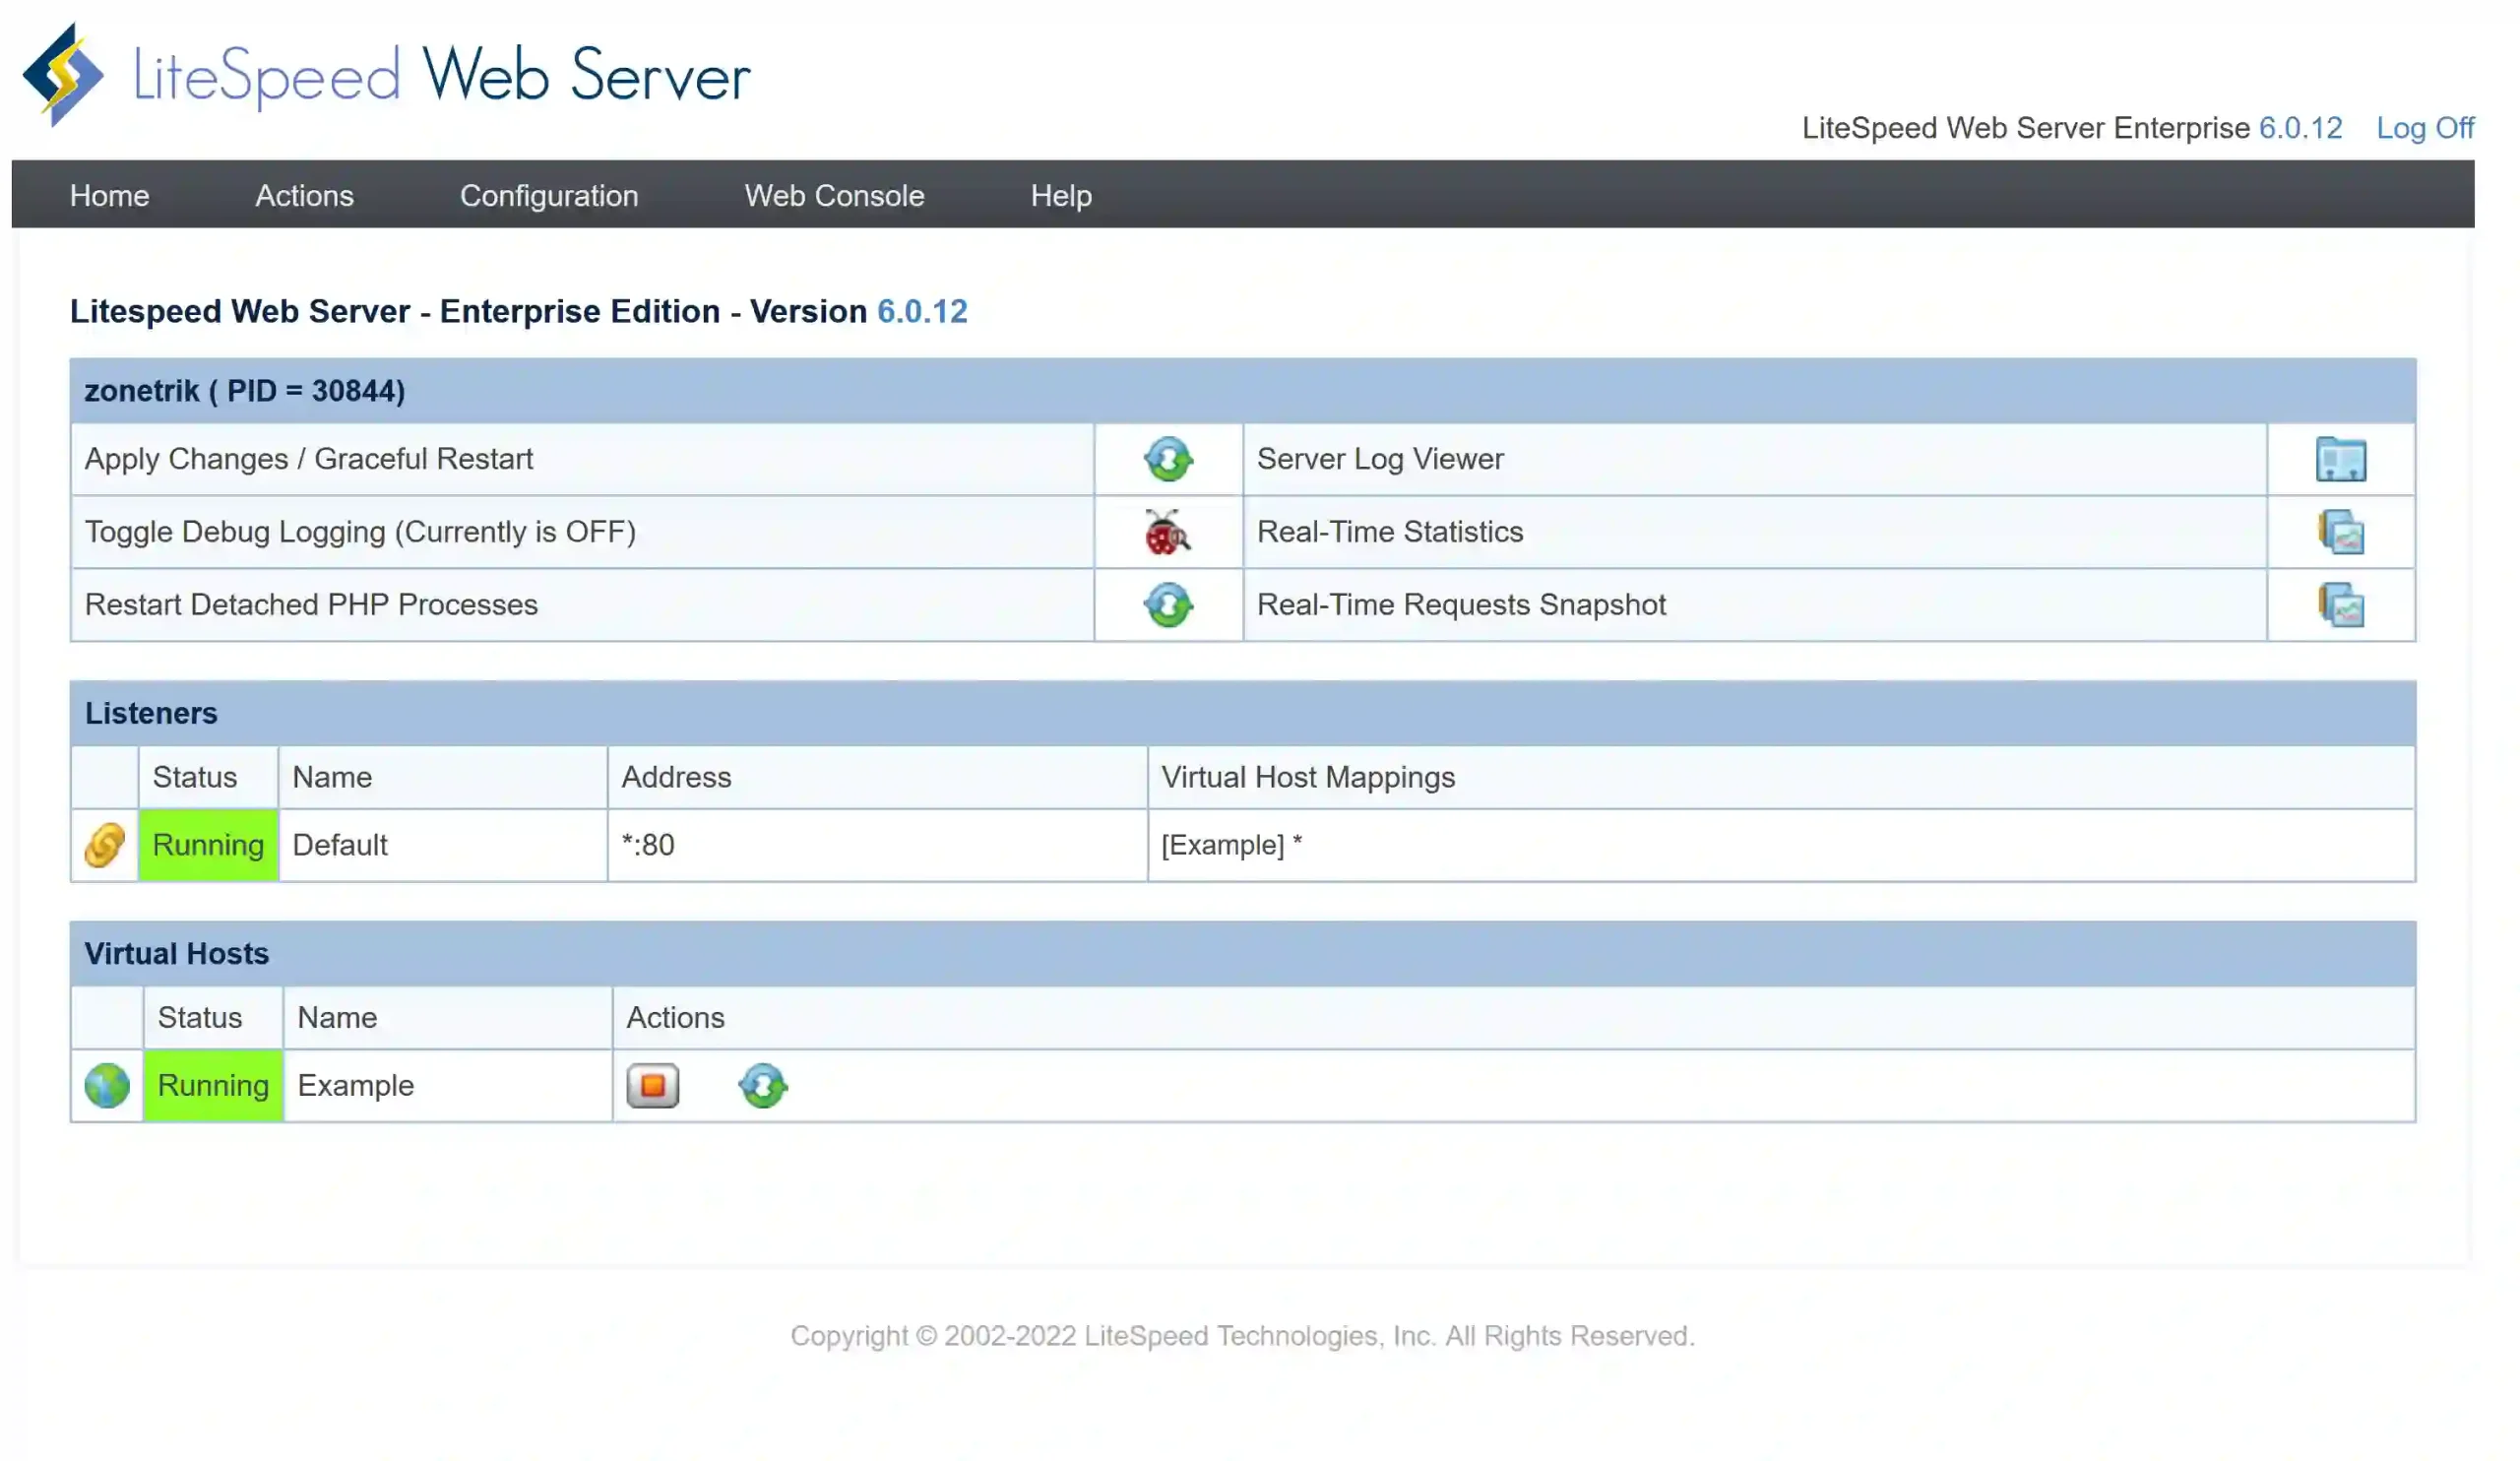Screen dimensions: 2520x1461
Task: Click the Restart Detached PHP Processes icon
Action: click(x=1168, y=605)
